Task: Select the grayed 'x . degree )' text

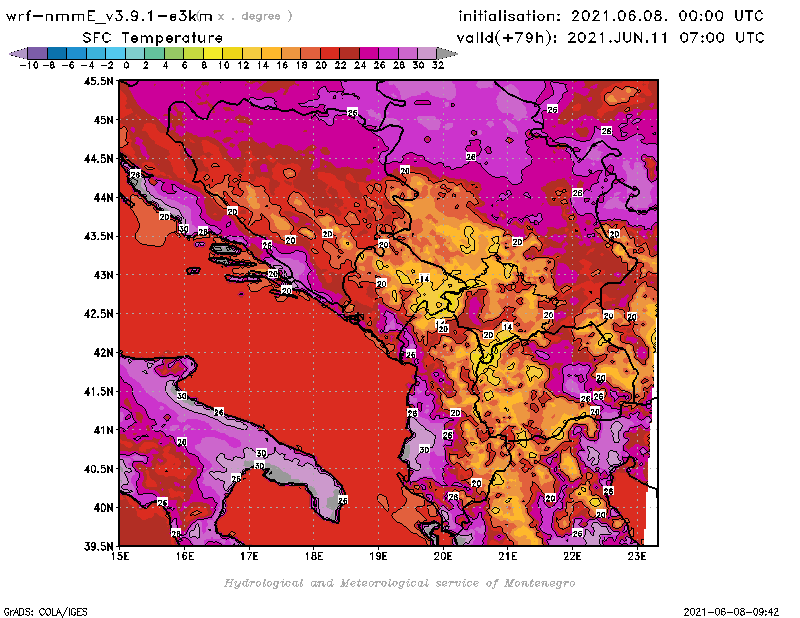Action: [255, 16]
